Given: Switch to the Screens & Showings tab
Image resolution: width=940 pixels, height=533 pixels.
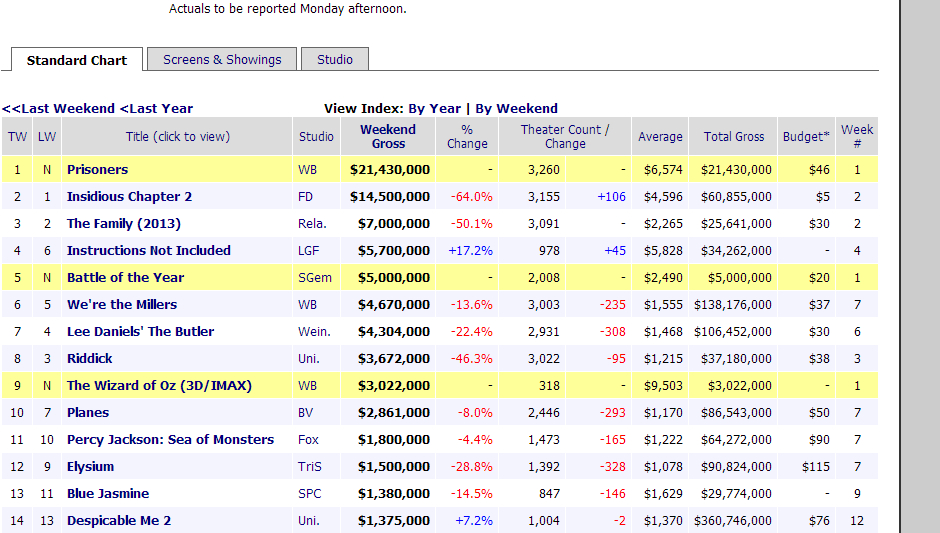Looking at the screenshot, I should [x=222, y=60].
